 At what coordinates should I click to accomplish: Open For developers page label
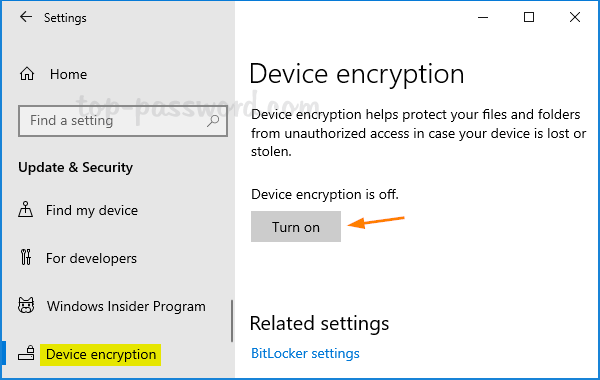(x=91, y=258)
